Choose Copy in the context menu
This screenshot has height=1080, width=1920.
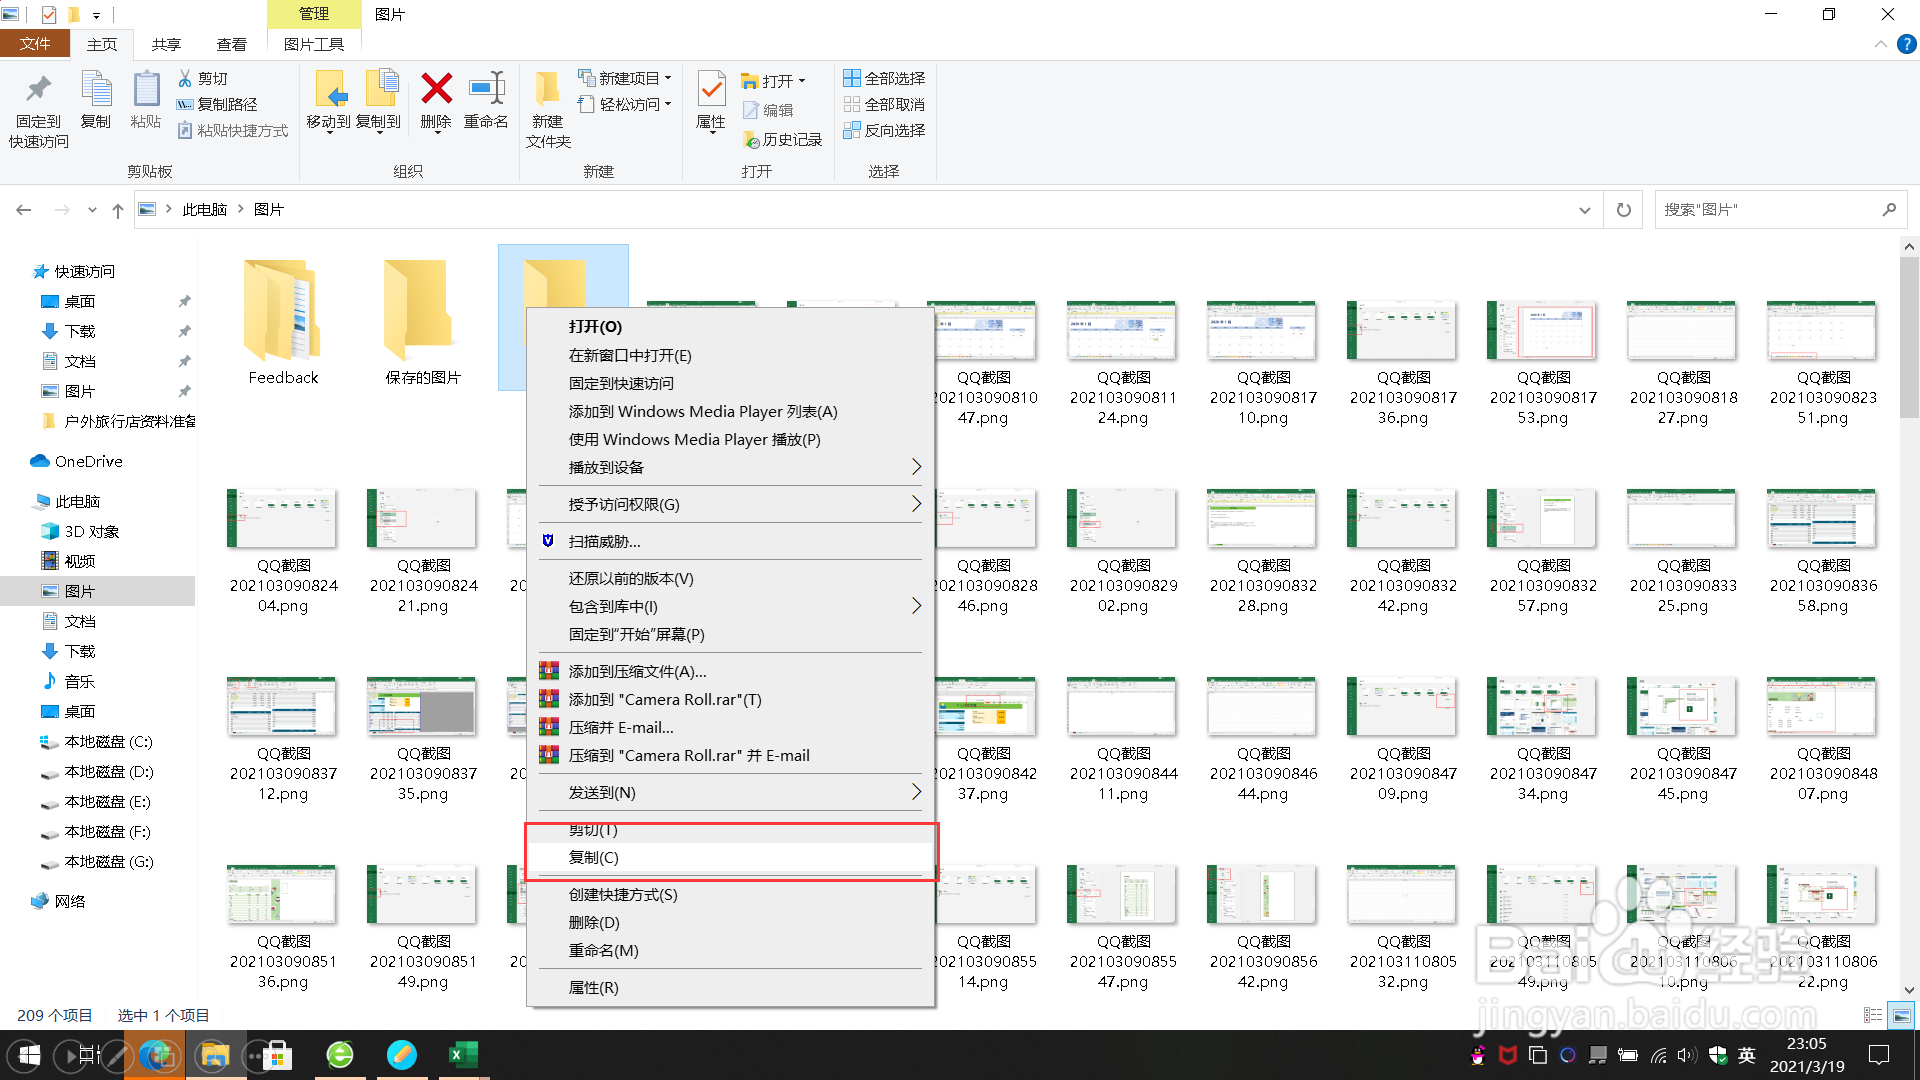pos(594,858)
